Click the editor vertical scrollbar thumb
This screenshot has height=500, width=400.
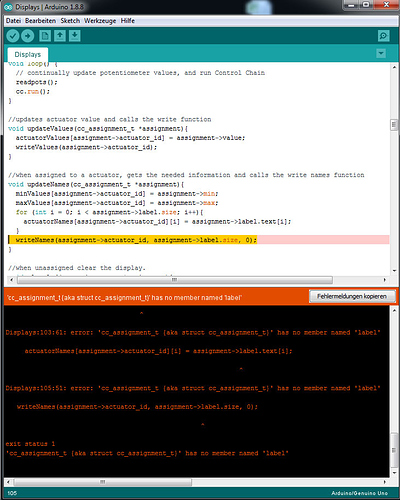394,125
